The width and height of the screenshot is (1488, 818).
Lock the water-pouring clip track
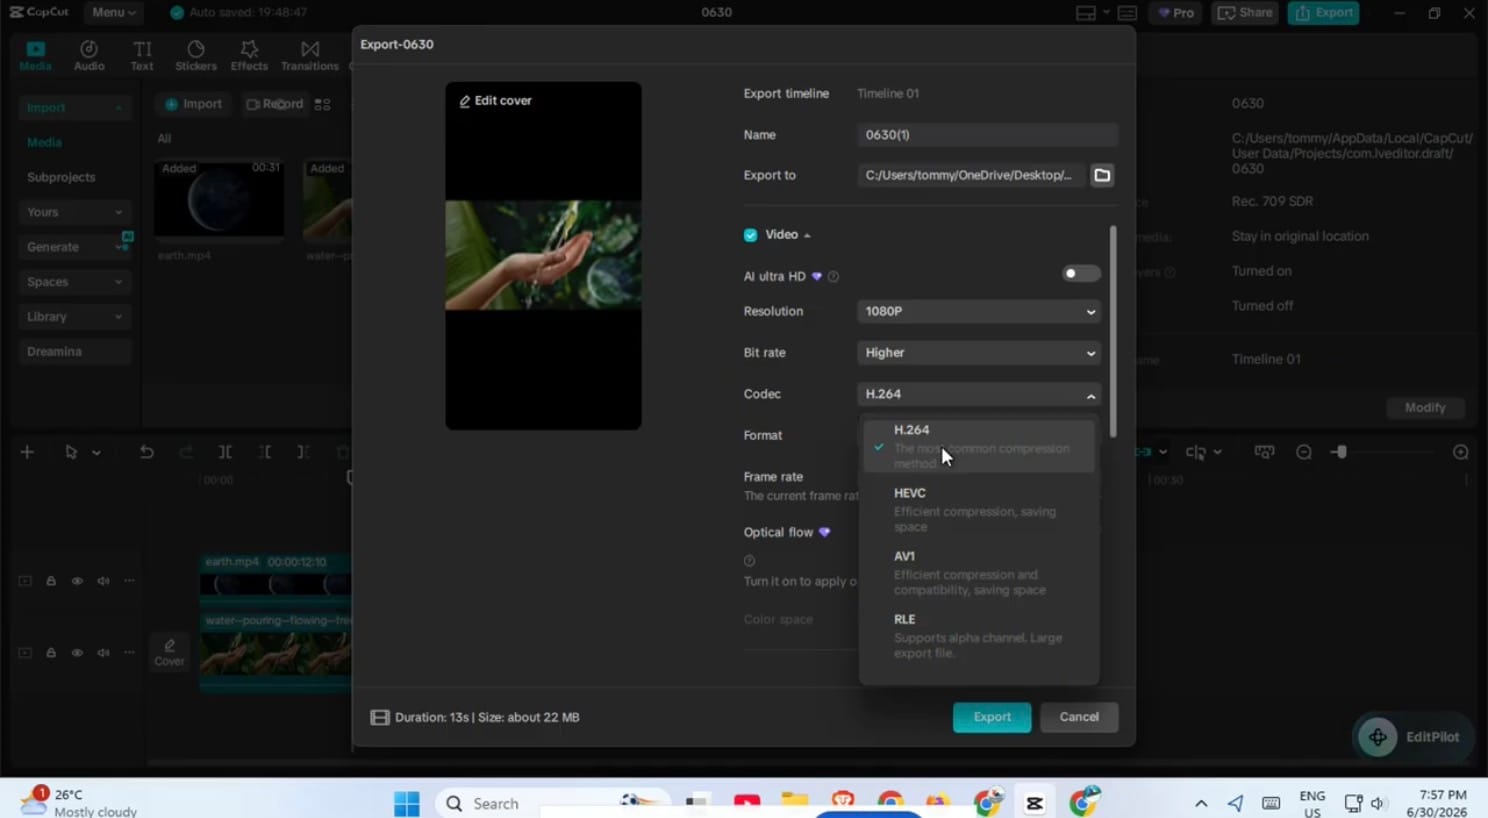tap(51, 652)
